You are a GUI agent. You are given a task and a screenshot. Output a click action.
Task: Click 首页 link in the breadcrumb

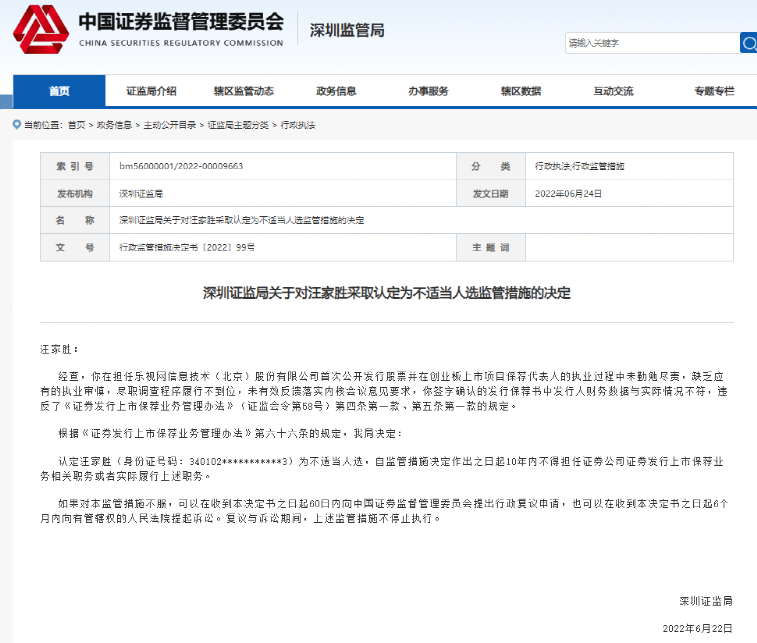pos(76,125)
